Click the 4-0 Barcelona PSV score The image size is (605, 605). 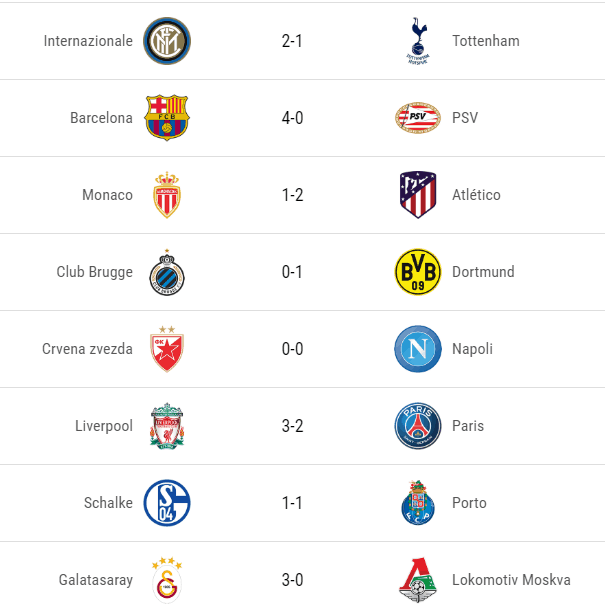coord(292,118)
